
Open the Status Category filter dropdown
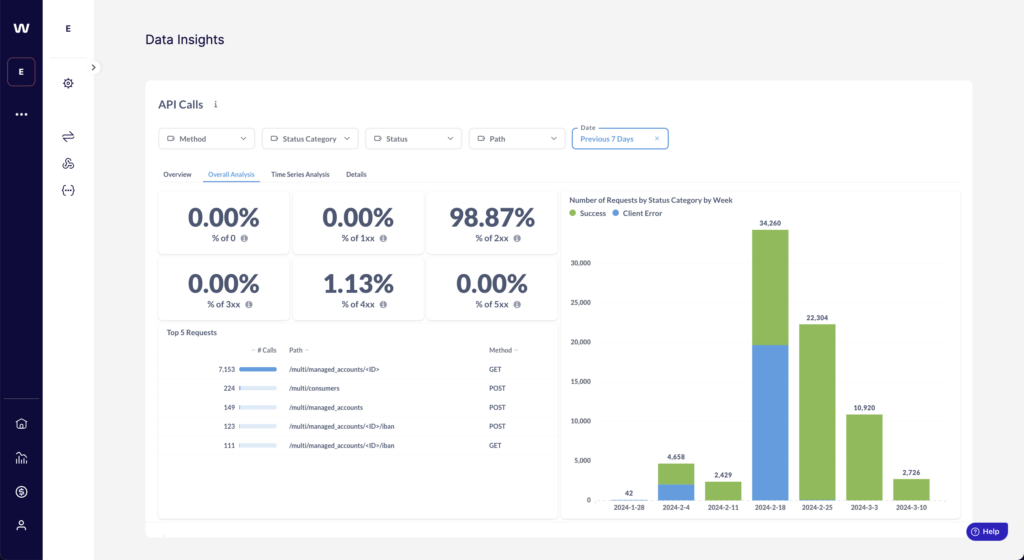310,139
